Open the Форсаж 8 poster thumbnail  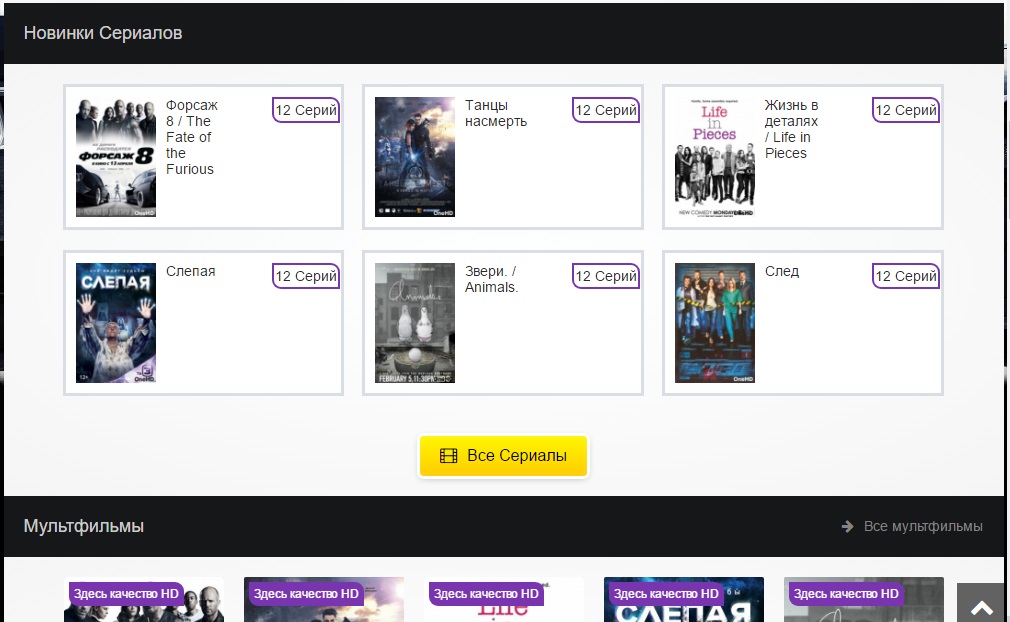[x=116, y=157]
